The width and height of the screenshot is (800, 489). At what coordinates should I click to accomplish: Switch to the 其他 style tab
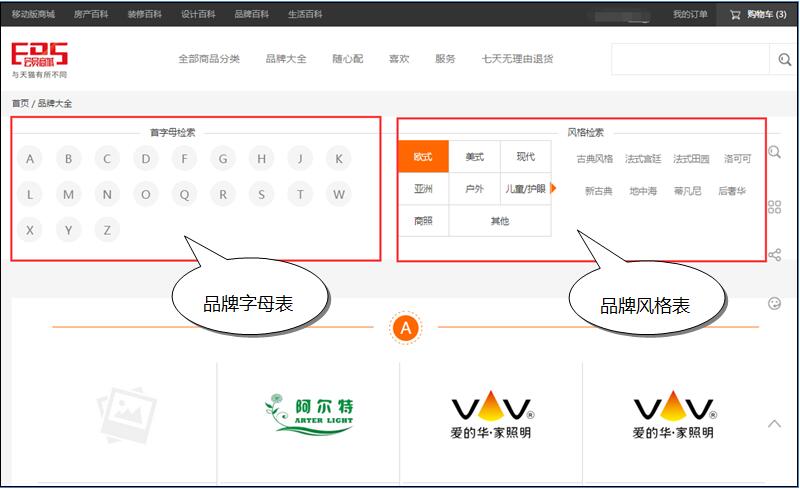point(500,221)
